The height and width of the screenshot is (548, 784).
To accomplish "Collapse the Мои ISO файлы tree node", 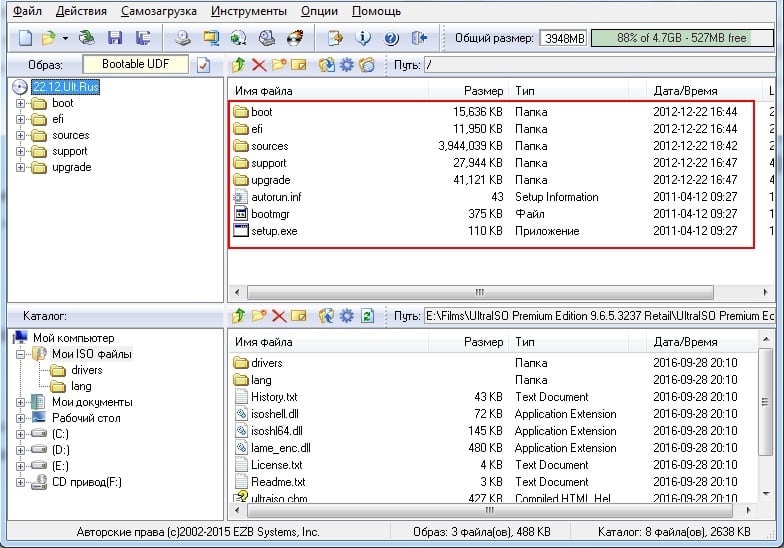I will point(20,354).
